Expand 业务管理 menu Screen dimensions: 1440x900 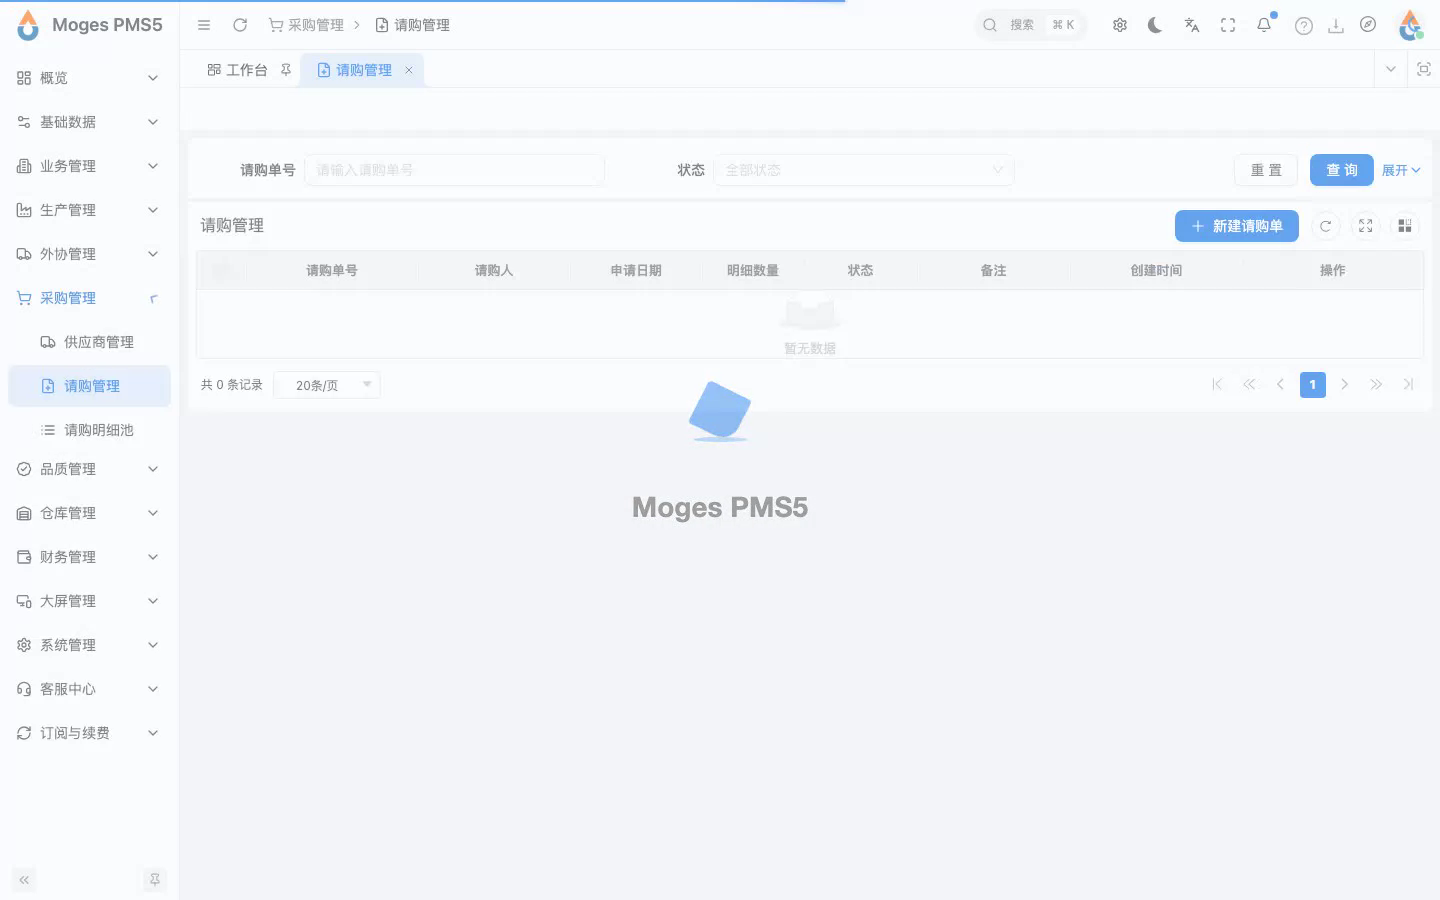point(89,166)
